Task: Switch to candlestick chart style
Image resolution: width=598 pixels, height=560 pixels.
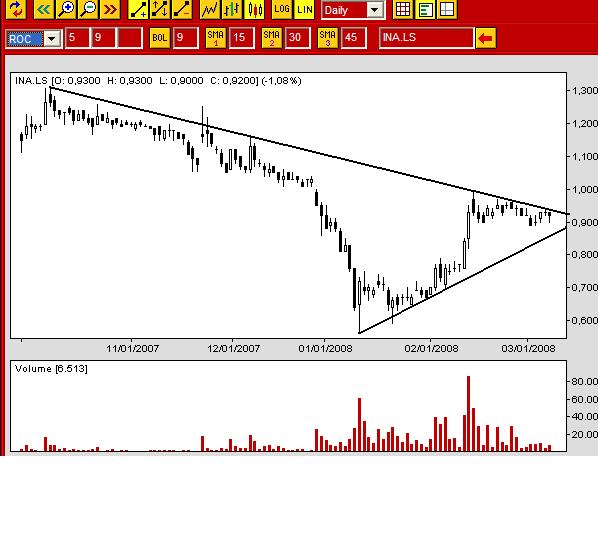Action: (254, 9)
